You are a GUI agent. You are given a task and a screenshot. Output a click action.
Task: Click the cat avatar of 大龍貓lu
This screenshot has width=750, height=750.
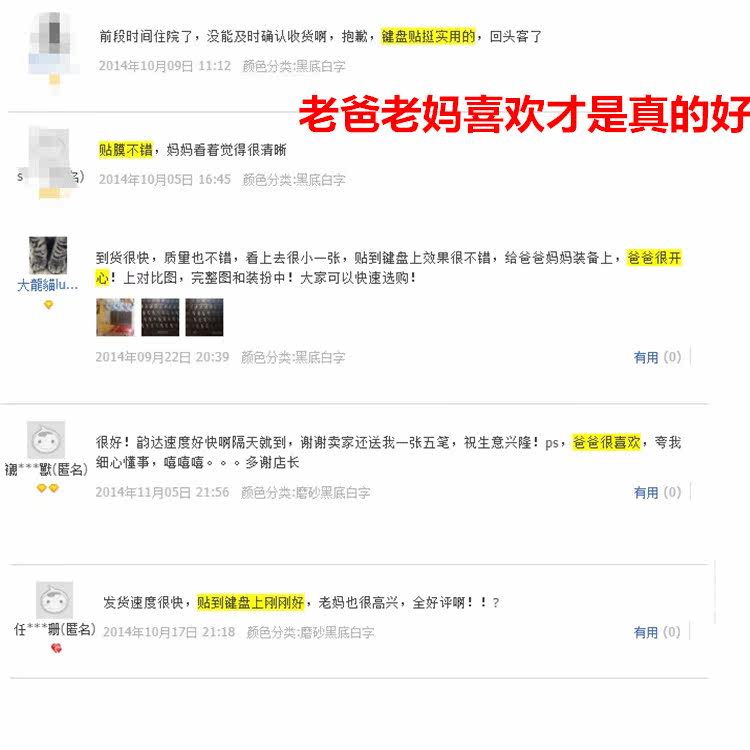48,255
